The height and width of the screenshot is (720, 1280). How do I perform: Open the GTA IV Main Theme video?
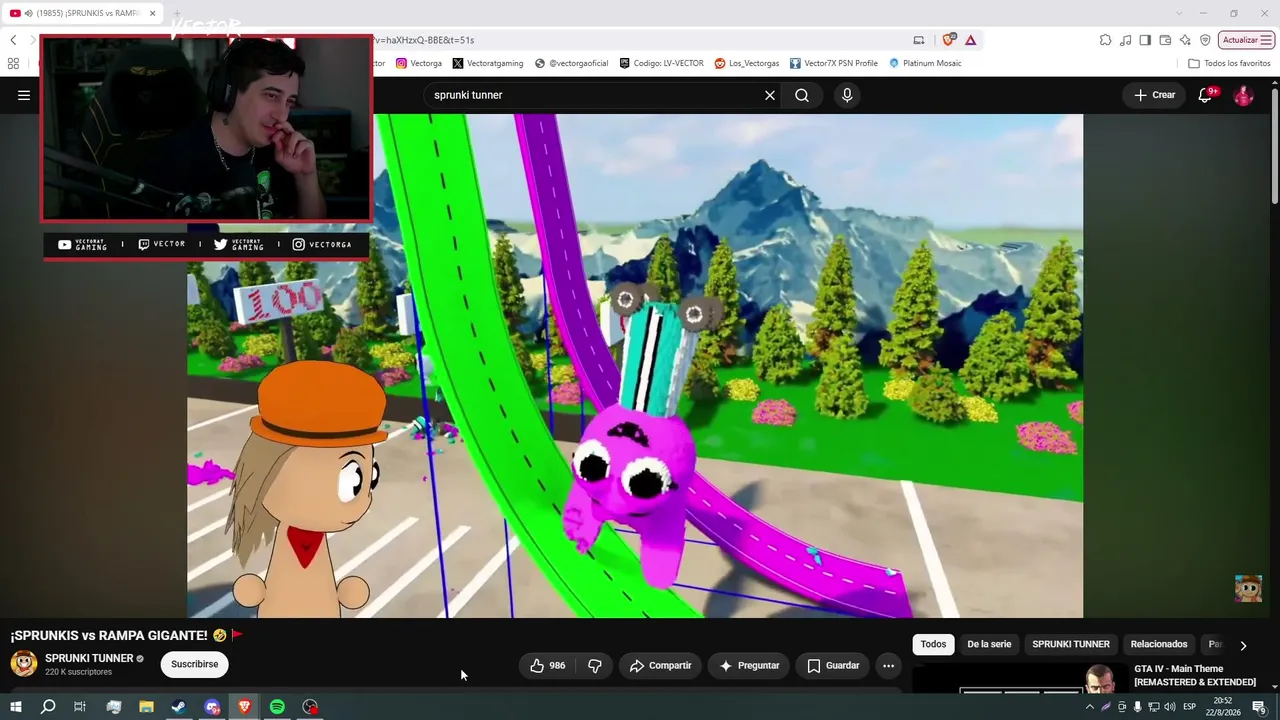tap(1195, 675)
